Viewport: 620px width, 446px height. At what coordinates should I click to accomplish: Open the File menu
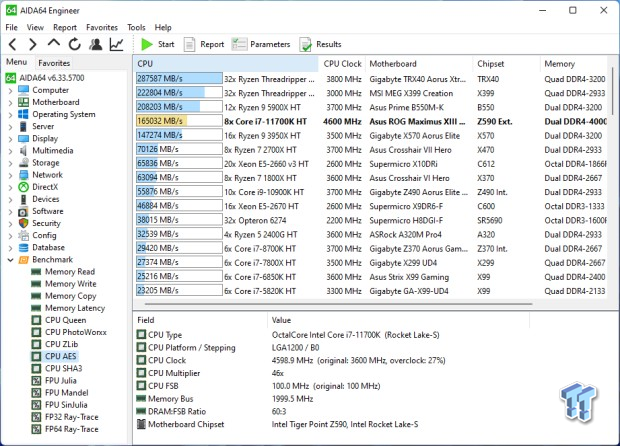pos(11,27)
